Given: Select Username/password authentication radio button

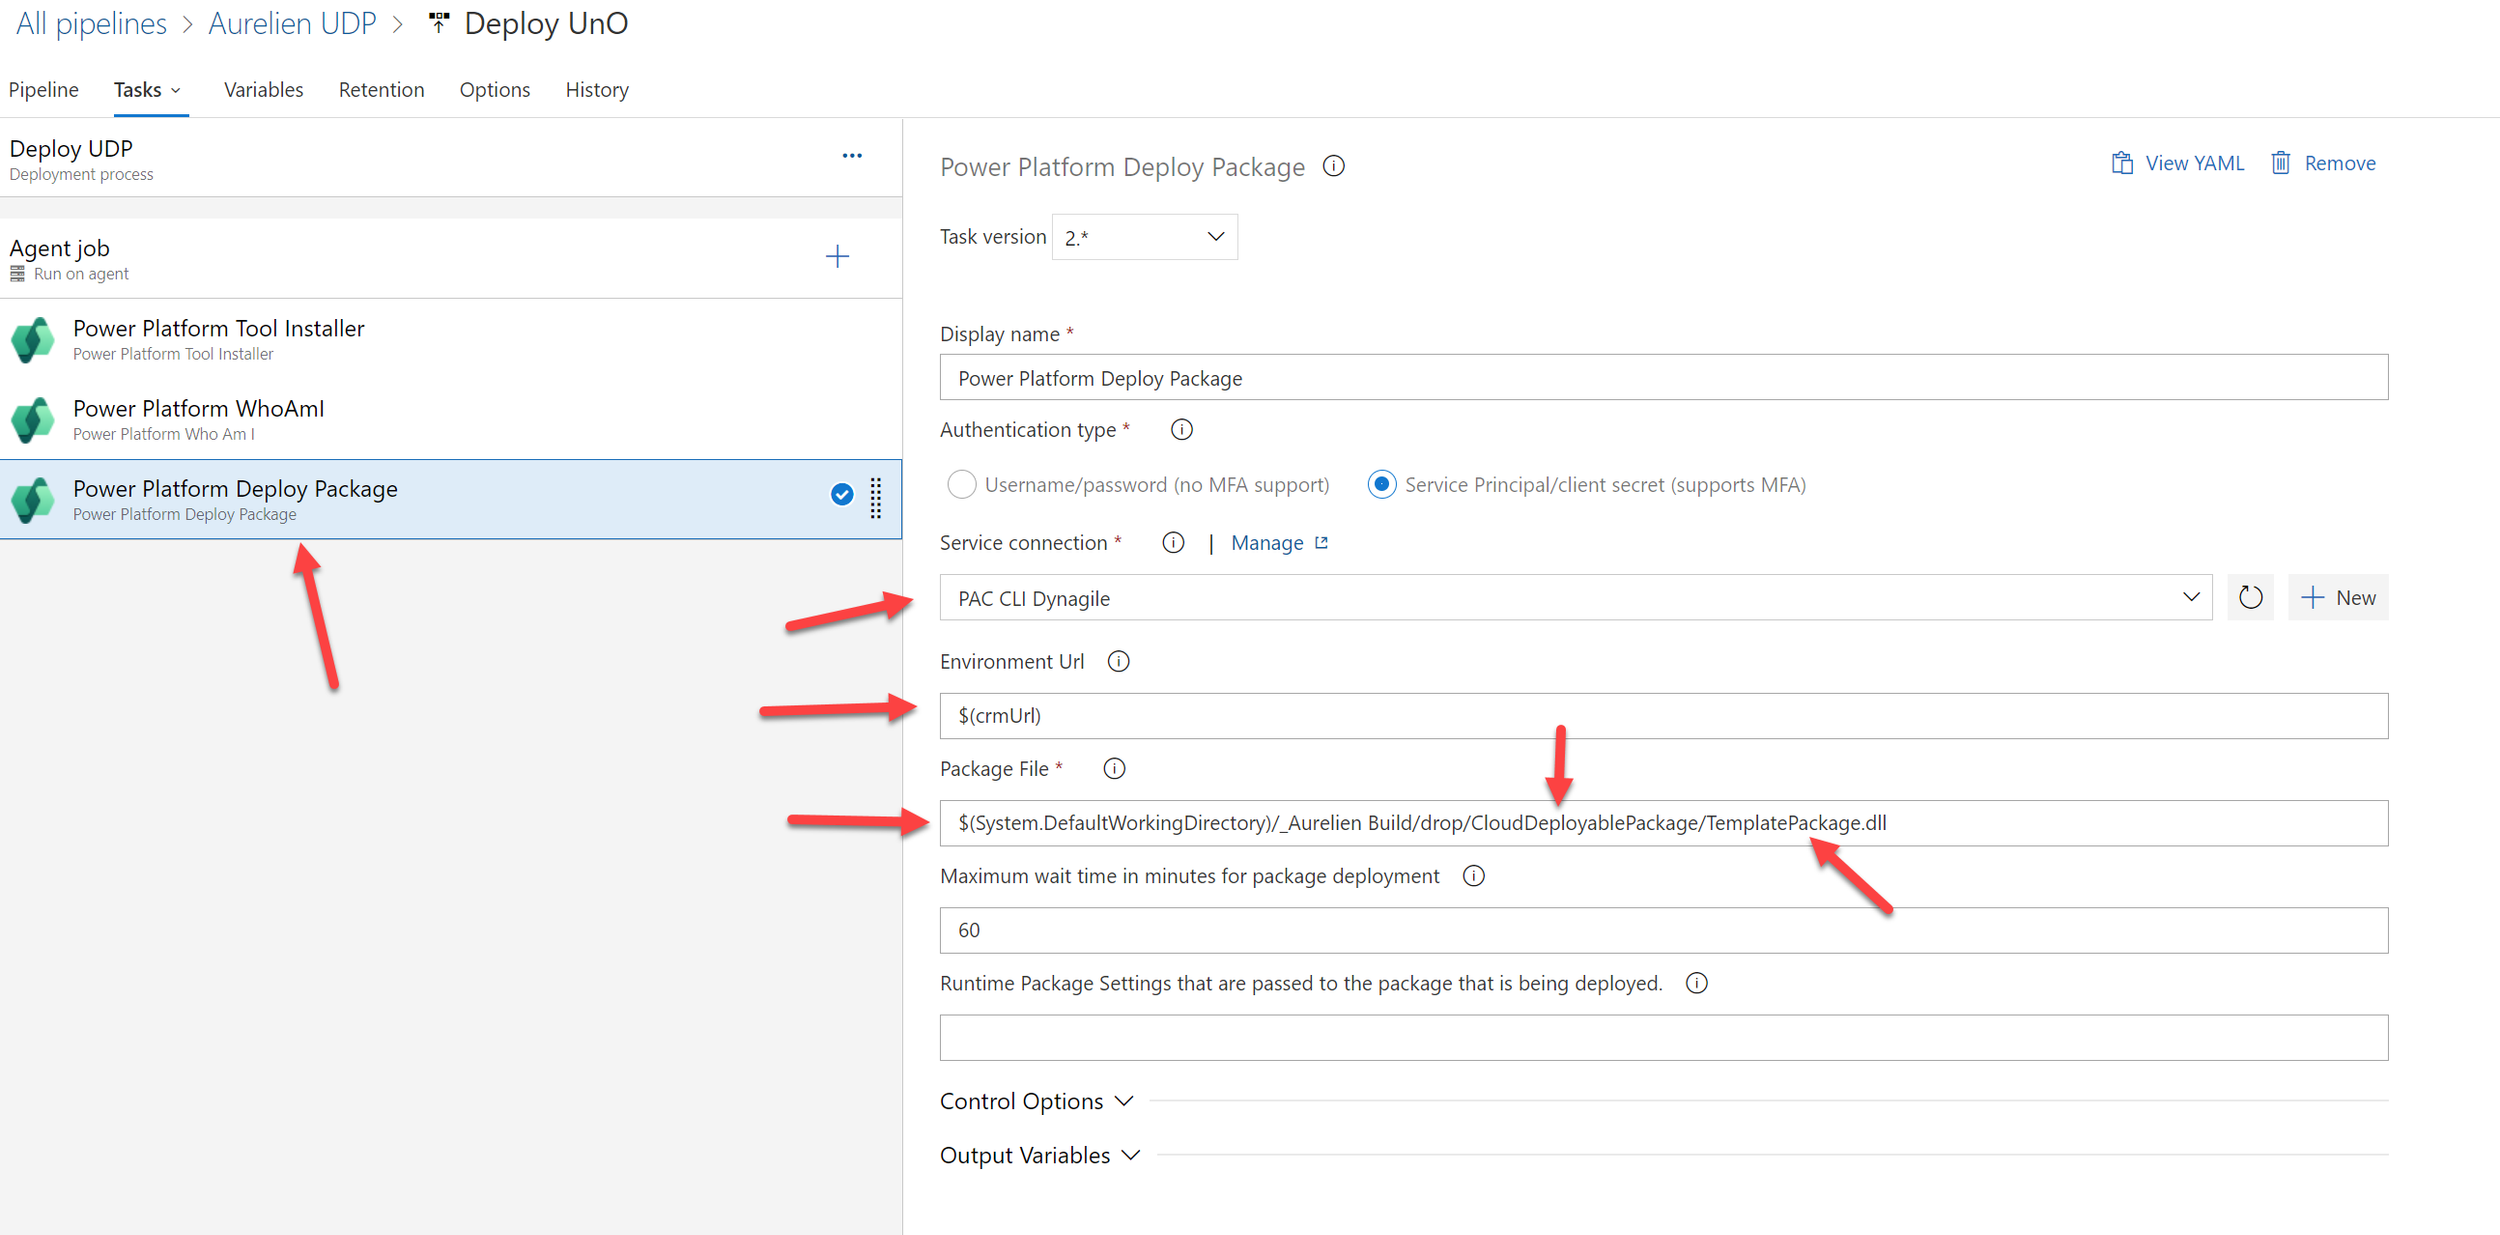Looking at the screenshot, I should point(961,485).
